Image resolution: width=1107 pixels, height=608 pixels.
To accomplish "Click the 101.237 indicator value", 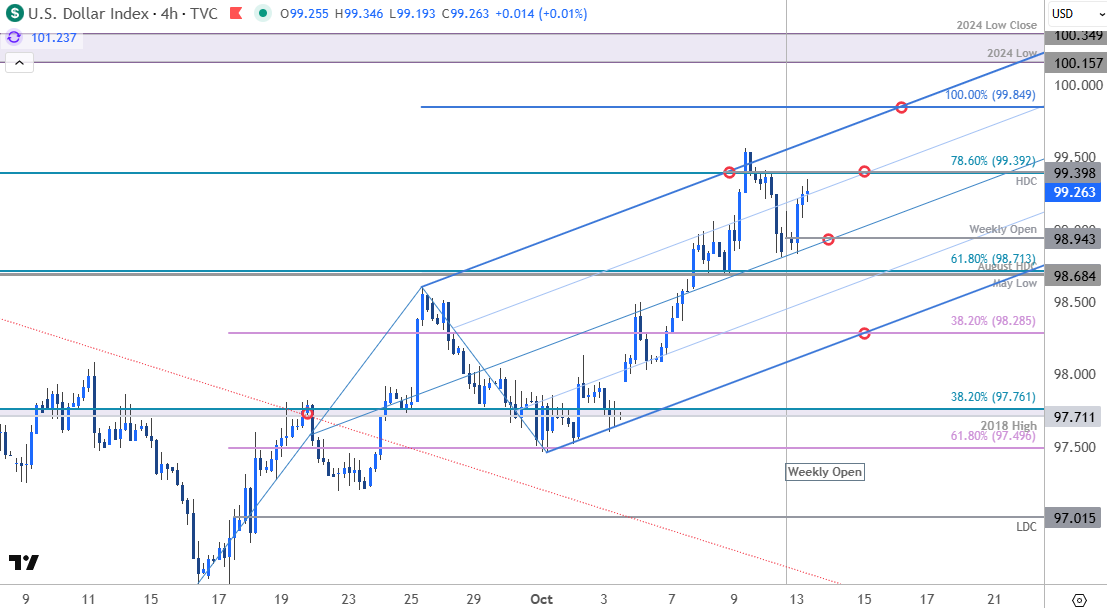I will coord(54,37).
